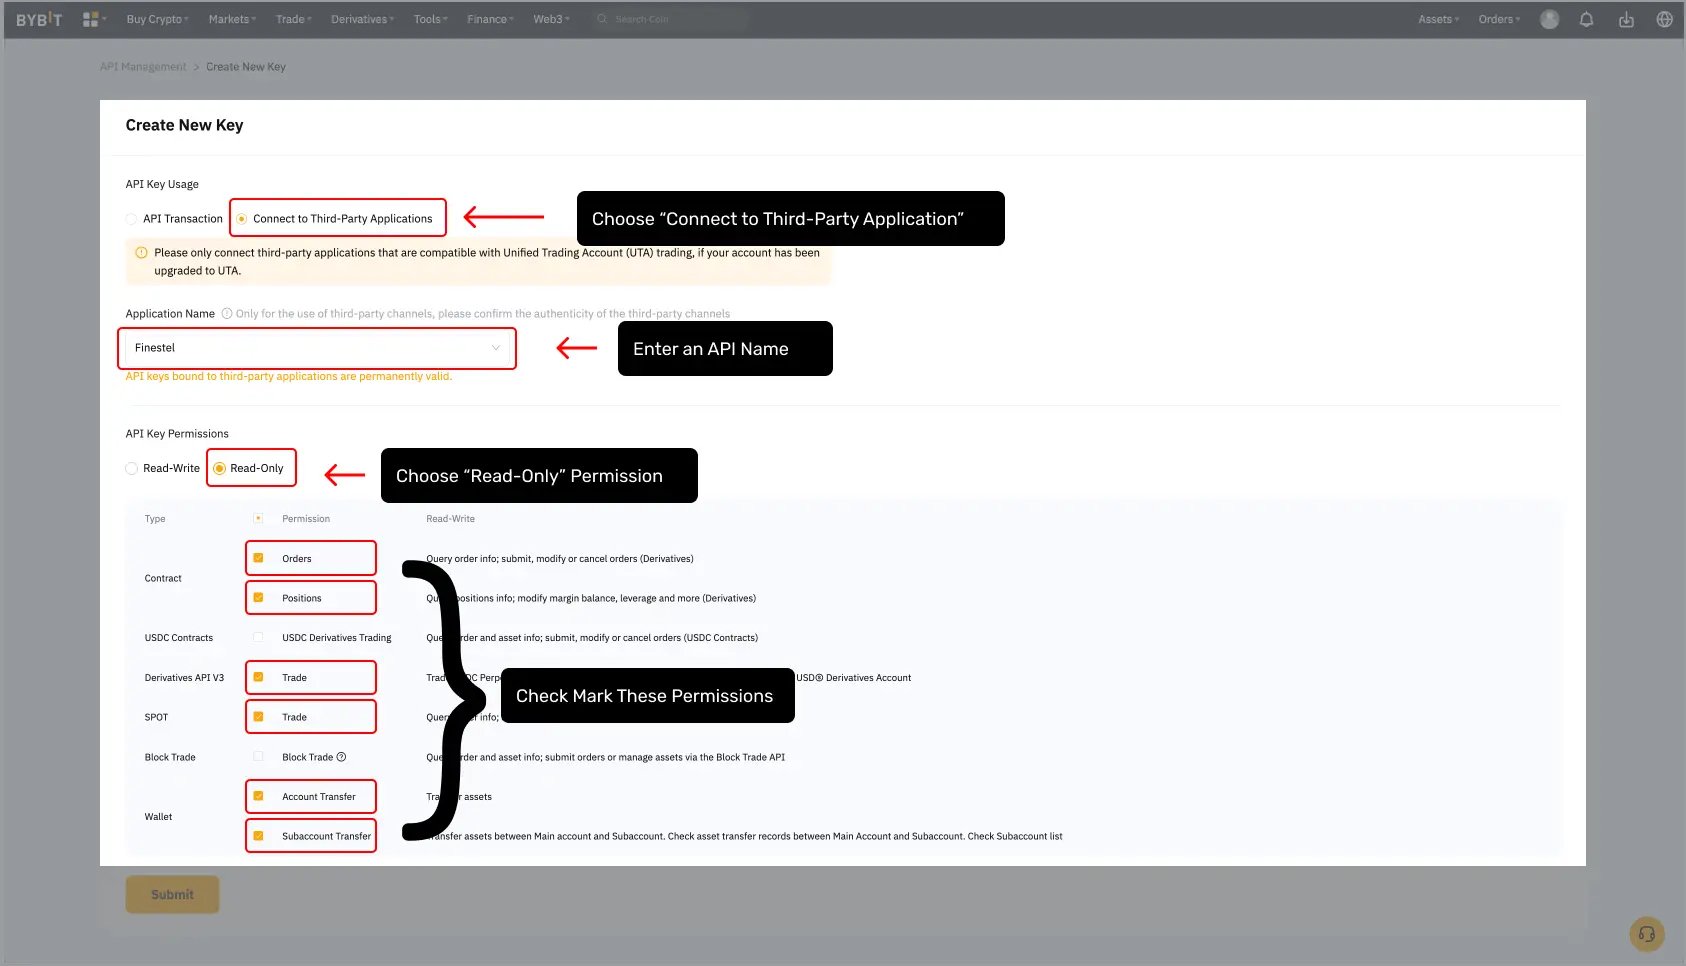
Task: Open the user profile avatar
Action: (1549, 19)
